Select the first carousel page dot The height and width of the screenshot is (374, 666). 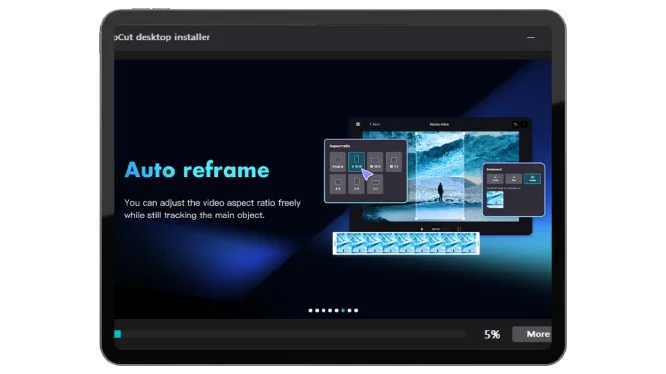310,310
